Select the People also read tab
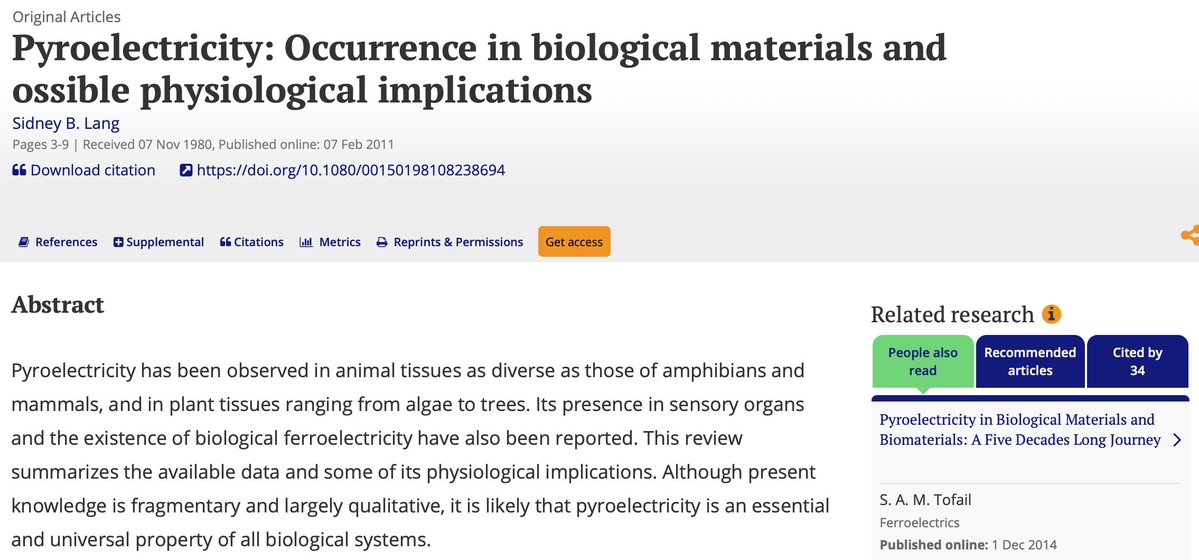Viewport: 1199px width, 560px height. (x=922, y=361)
